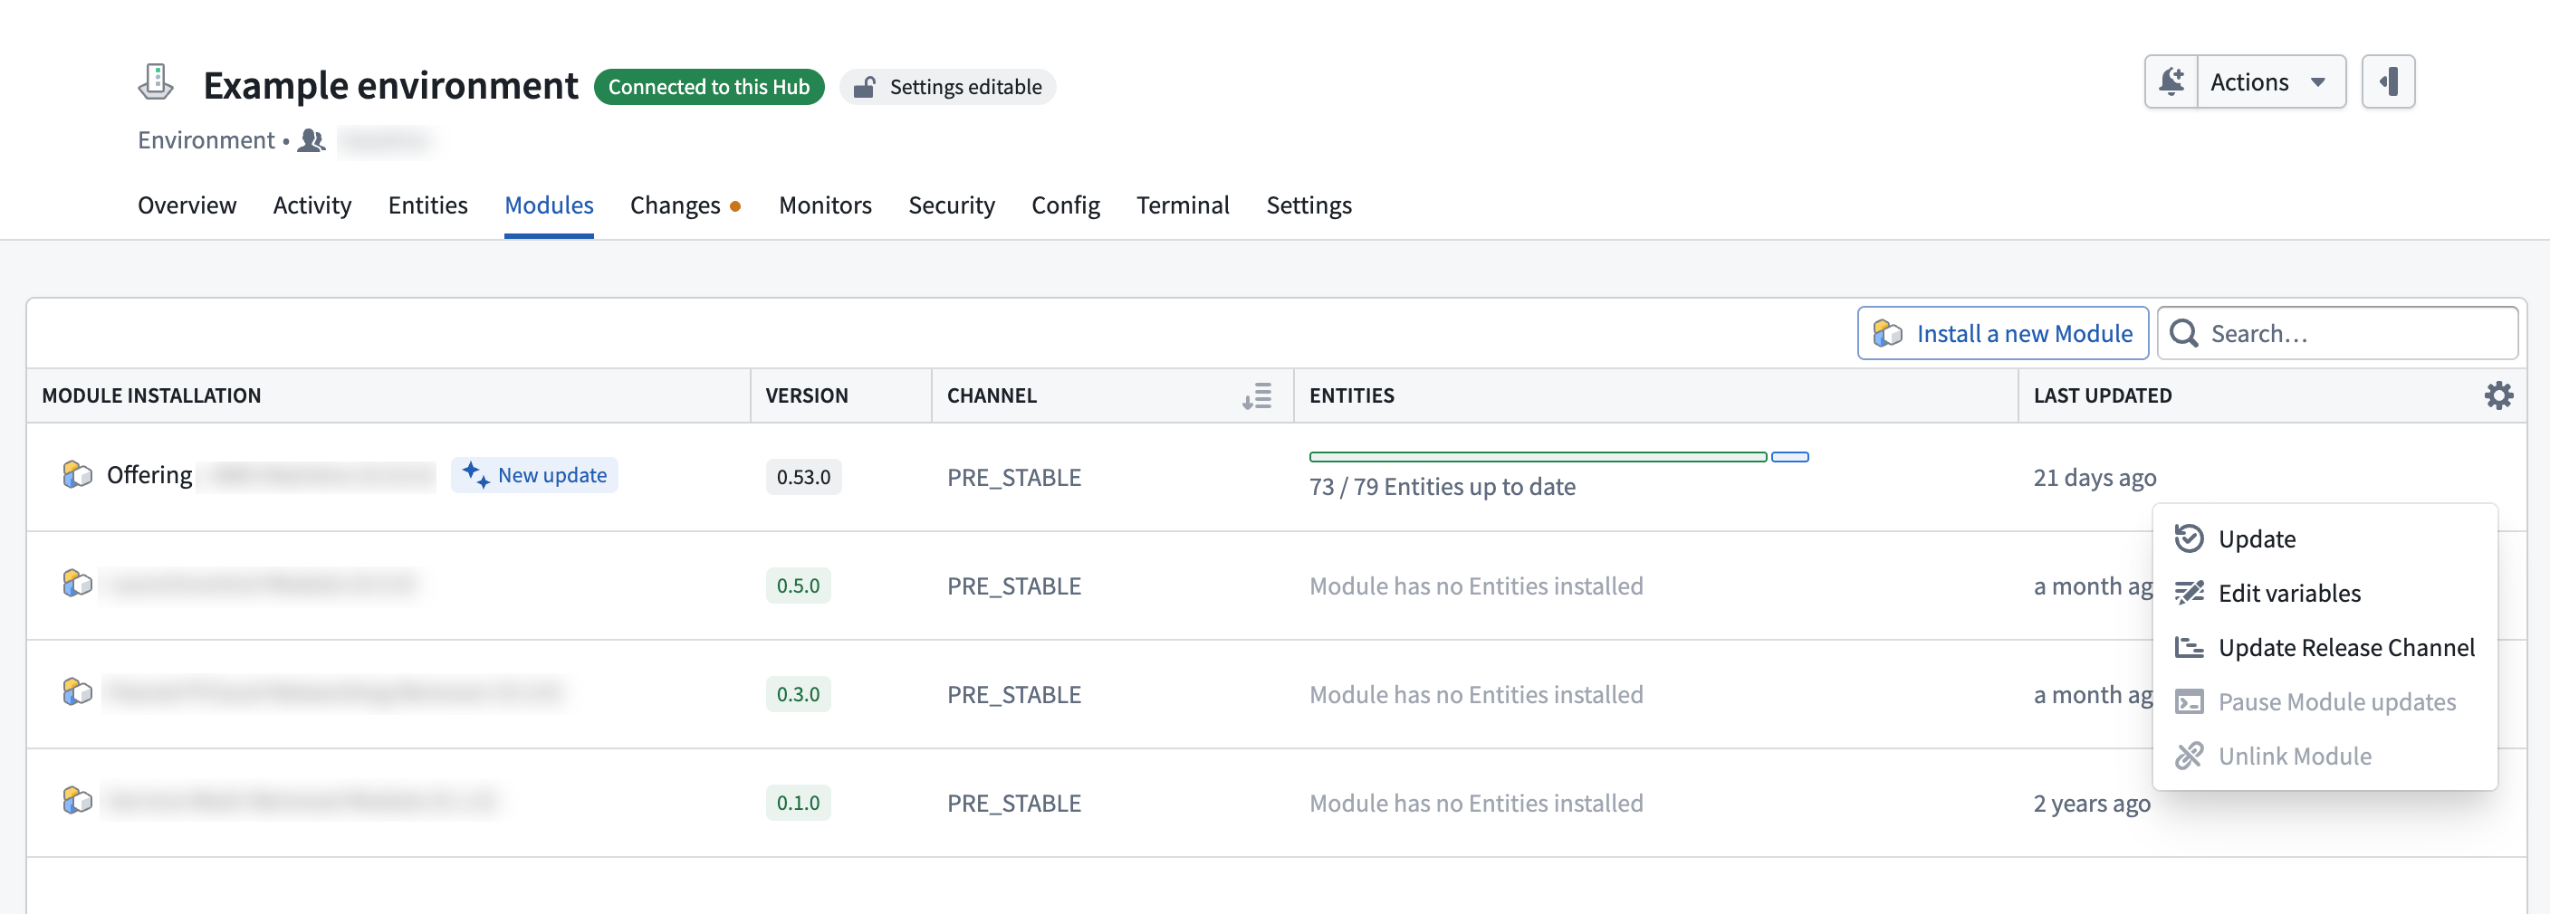Sort by the Channel column sort icon
Viewport: 2550px width, 914px height.
tap(1257, 396)
